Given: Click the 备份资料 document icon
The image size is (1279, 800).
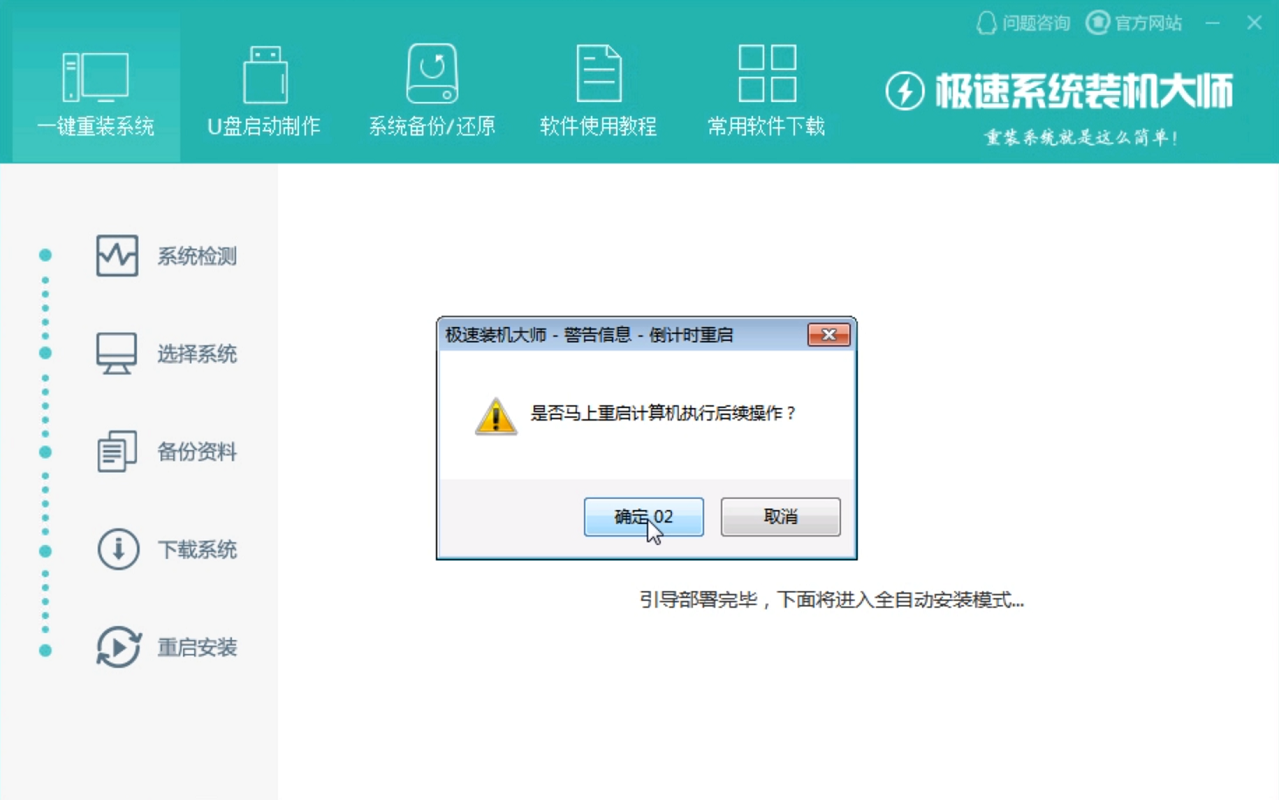Looking at the screenshot, I should click(x=115, y=452).
